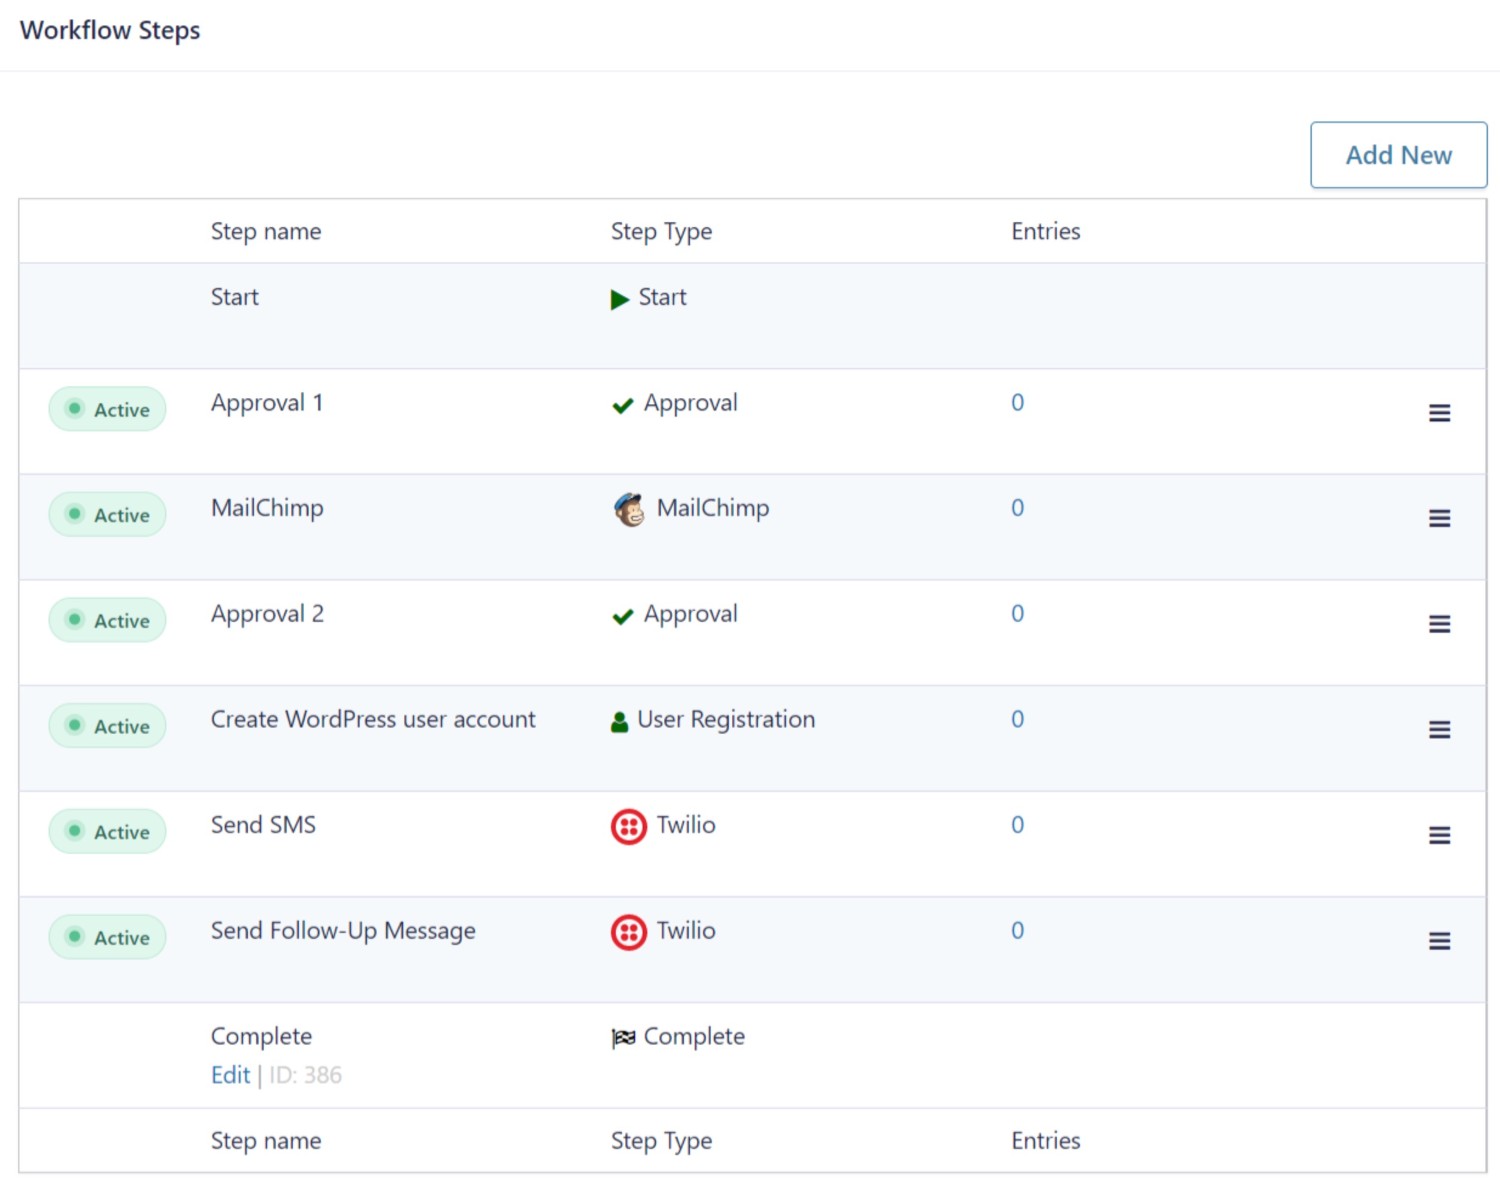Click the Step Type column header
The image size is (1500, 1198).
(661, 231)
